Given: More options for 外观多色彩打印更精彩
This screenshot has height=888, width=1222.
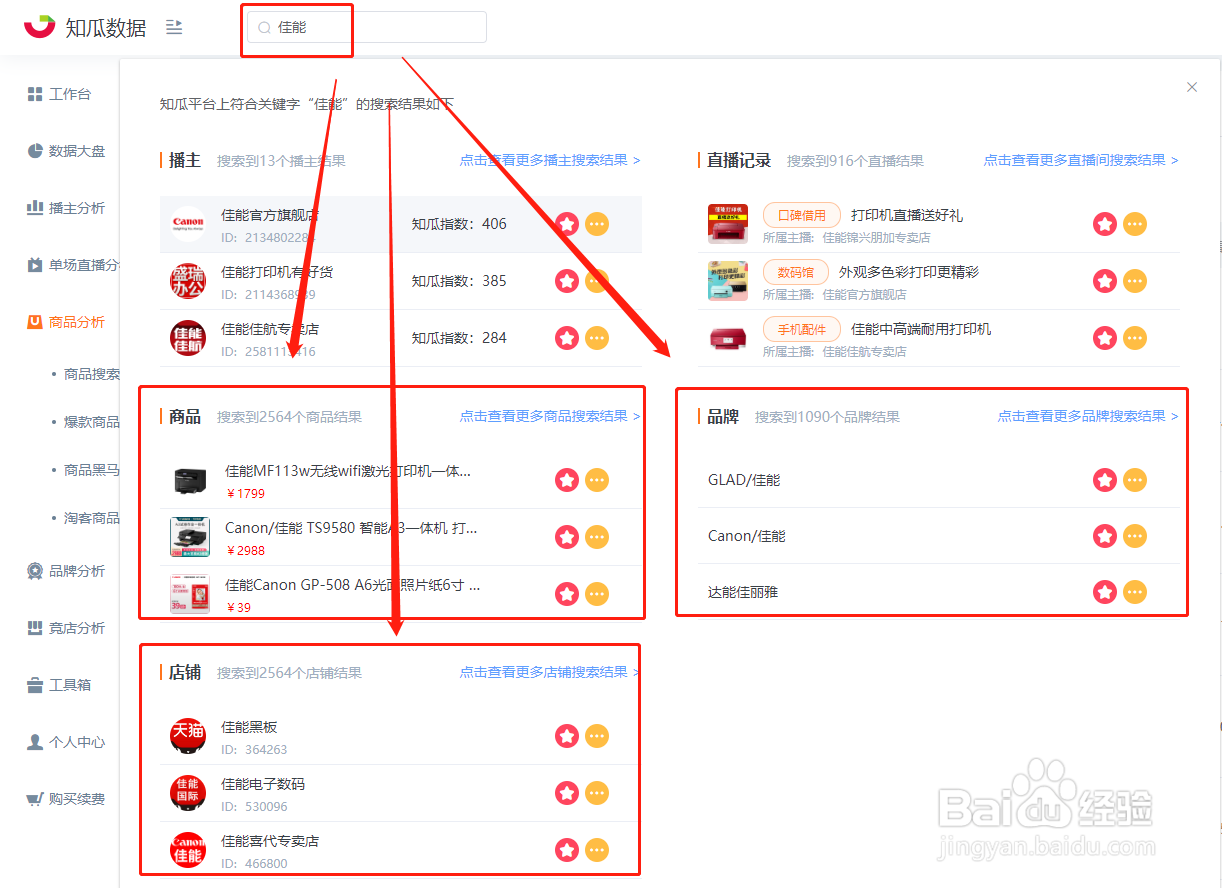Looking at the screenshot, I should (x=1135, y=281).
